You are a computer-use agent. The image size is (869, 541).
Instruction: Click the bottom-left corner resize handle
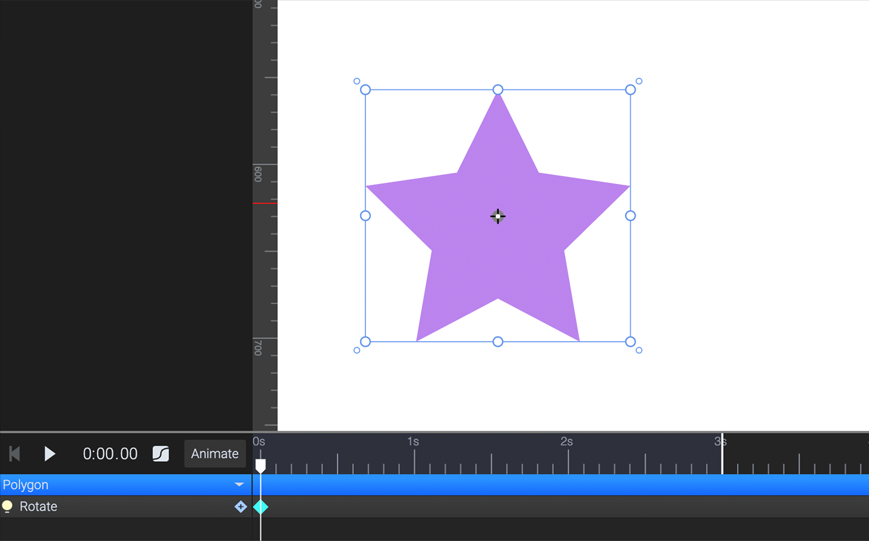tap(365, 341)
